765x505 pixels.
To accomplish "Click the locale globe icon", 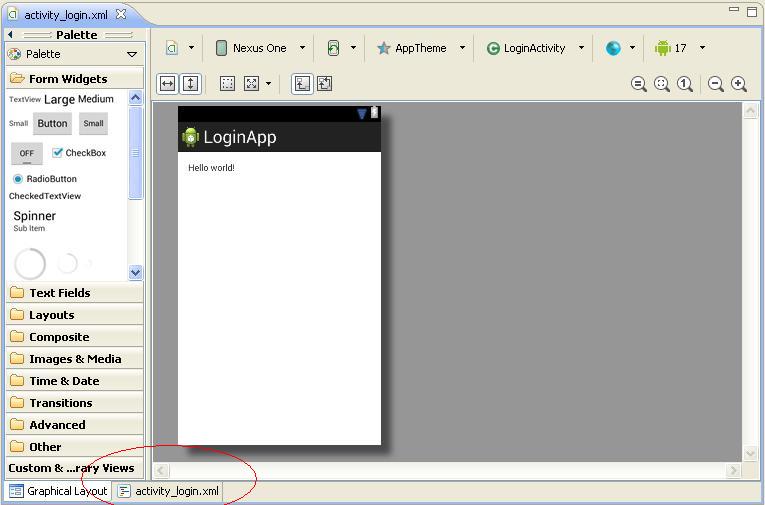I will [x=613, y=48].
